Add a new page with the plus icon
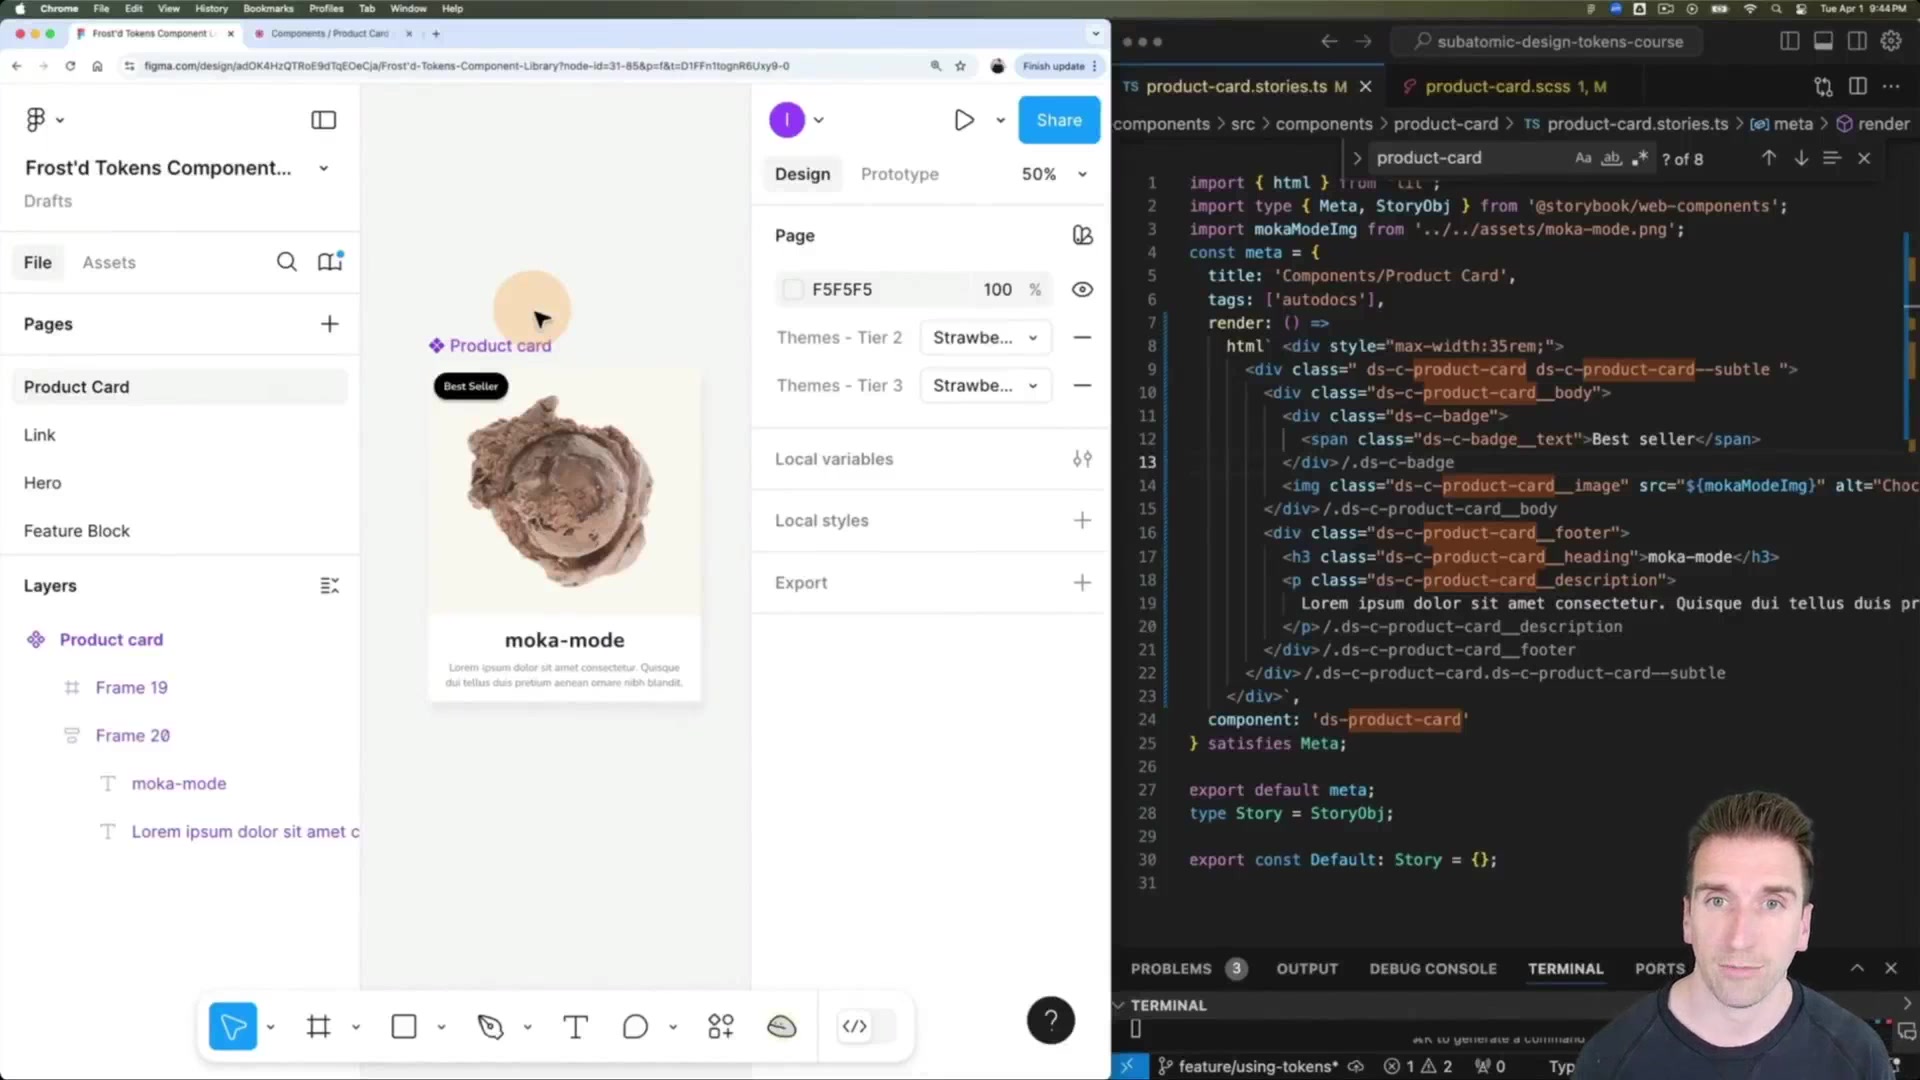 (x=329, y=324)
